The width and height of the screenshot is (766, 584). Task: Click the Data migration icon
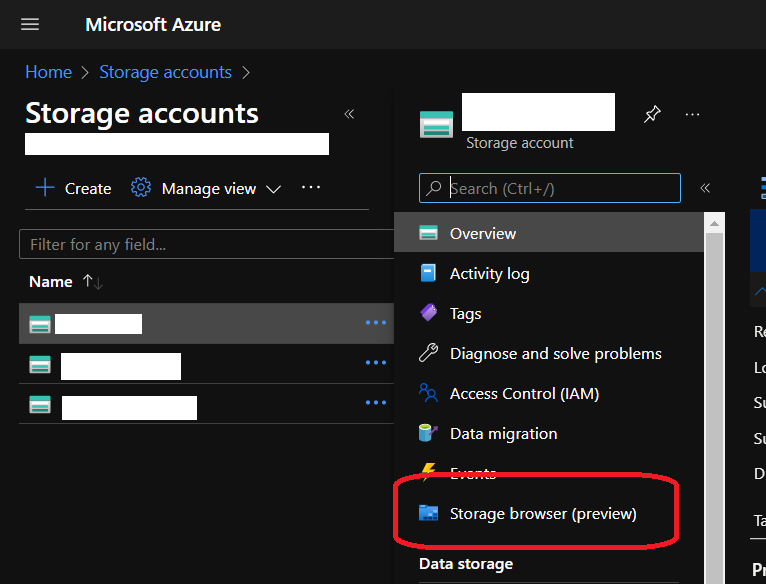[429, 433]
